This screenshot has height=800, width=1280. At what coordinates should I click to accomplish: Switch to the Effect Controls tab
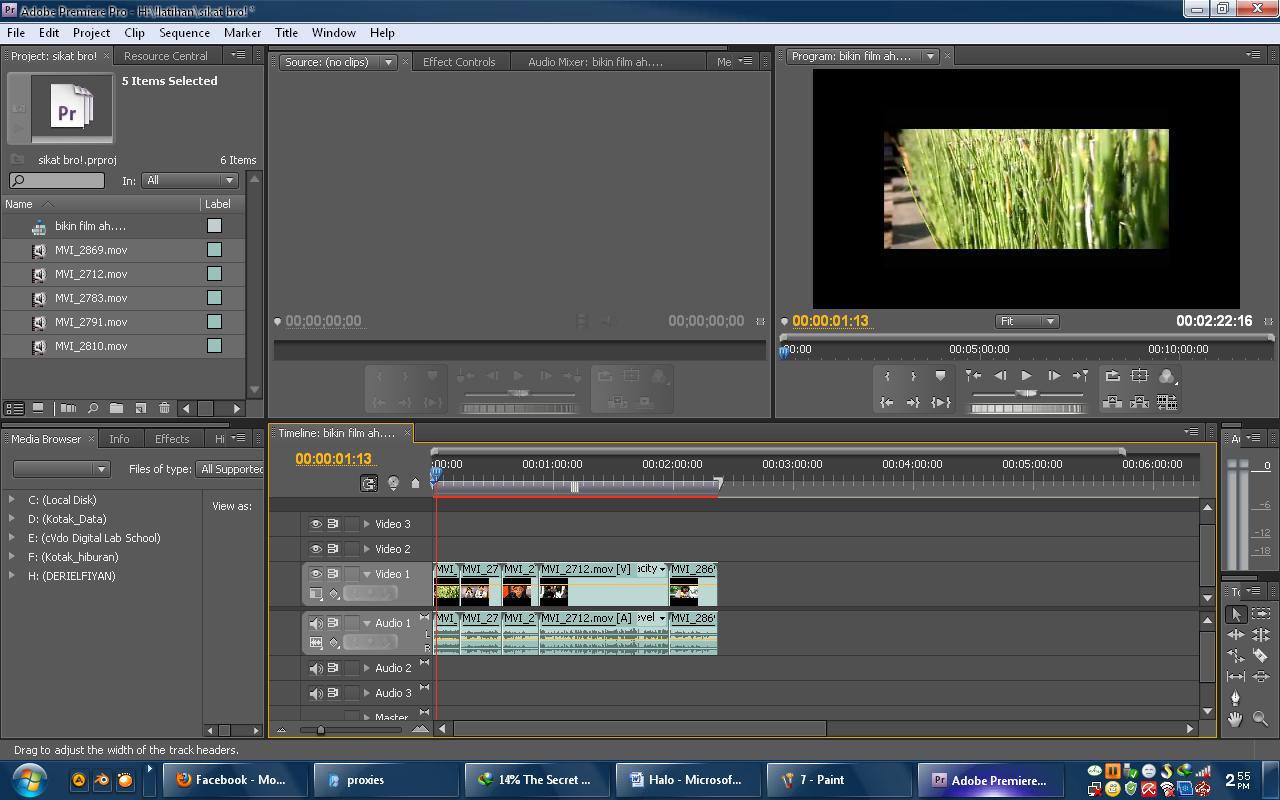tap(459, 62)
